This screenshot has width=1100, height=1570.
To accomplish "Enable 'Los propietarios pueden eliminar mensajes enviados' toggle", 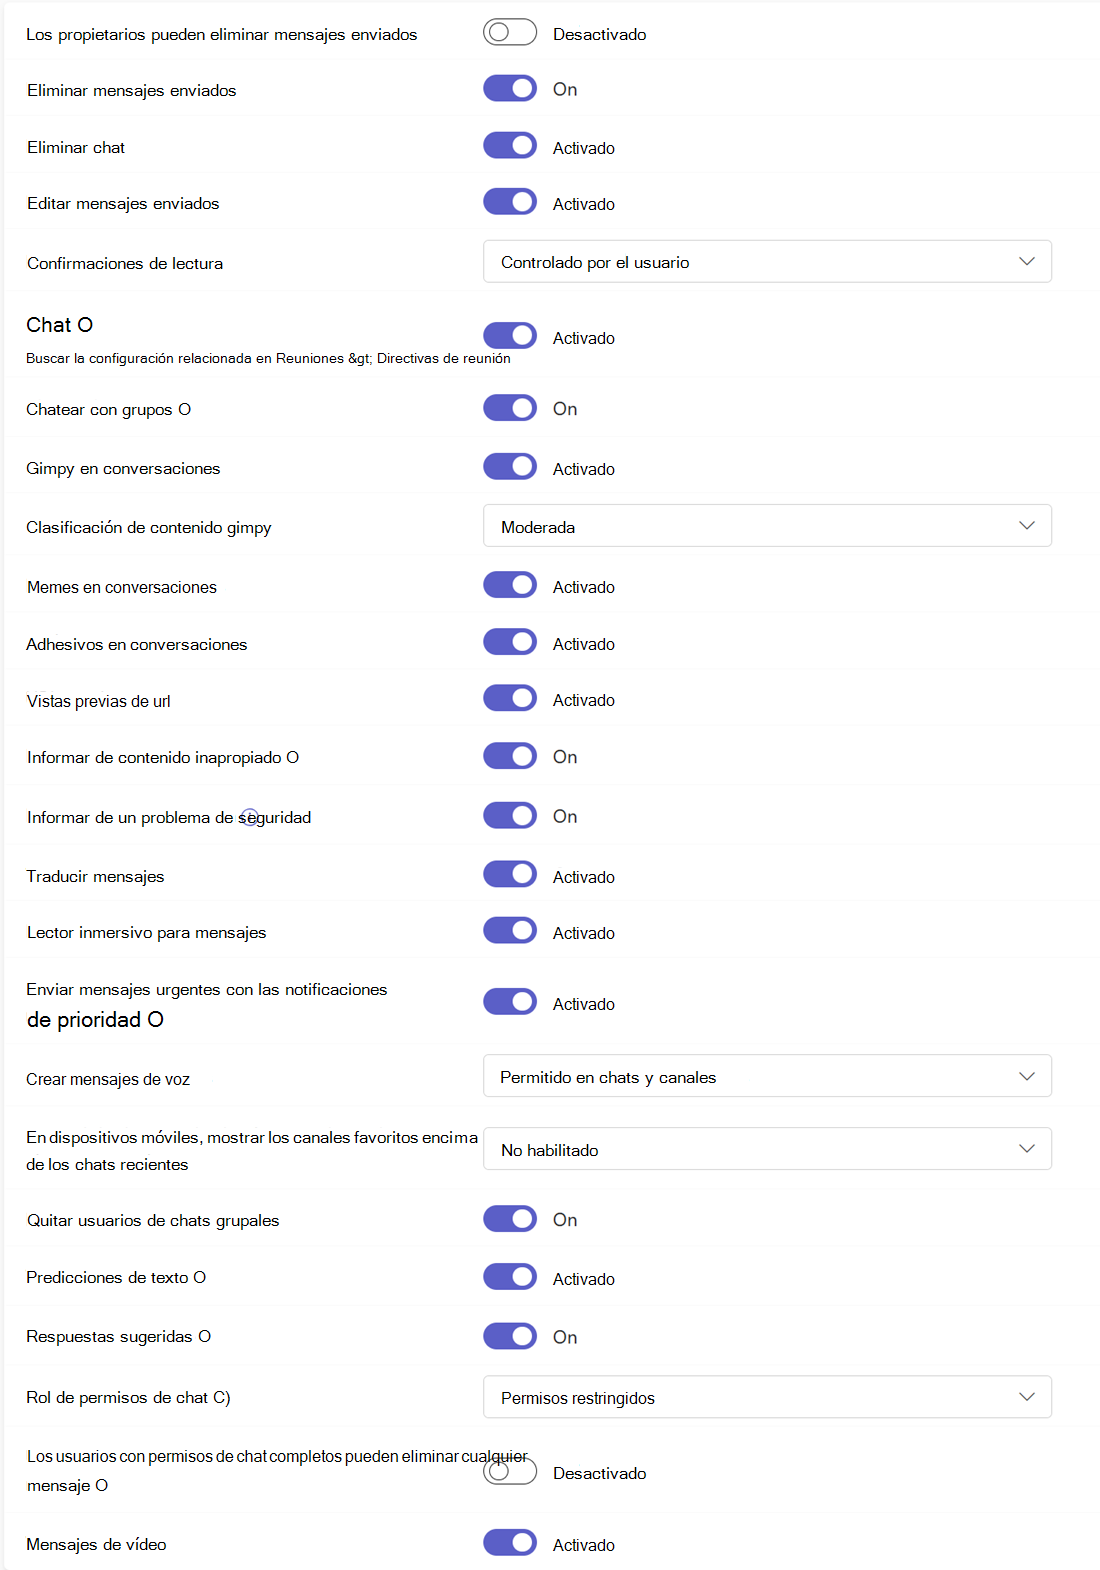I will coord(510,33).
